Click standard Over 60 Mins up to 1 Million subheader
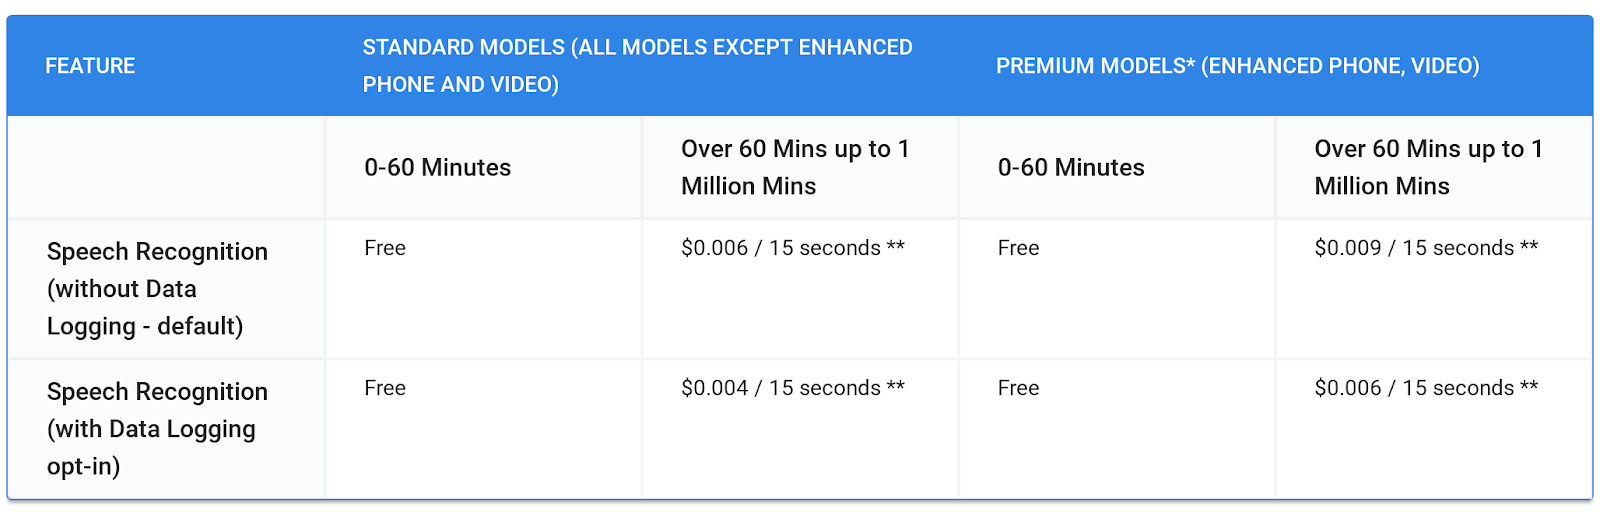 coord(795,167)
